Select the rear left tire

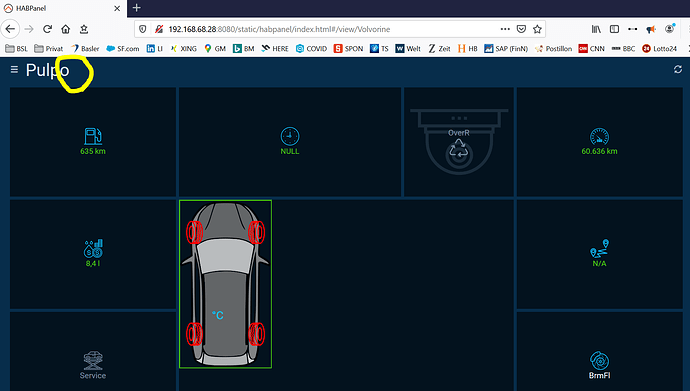click(x=194, y=334)
